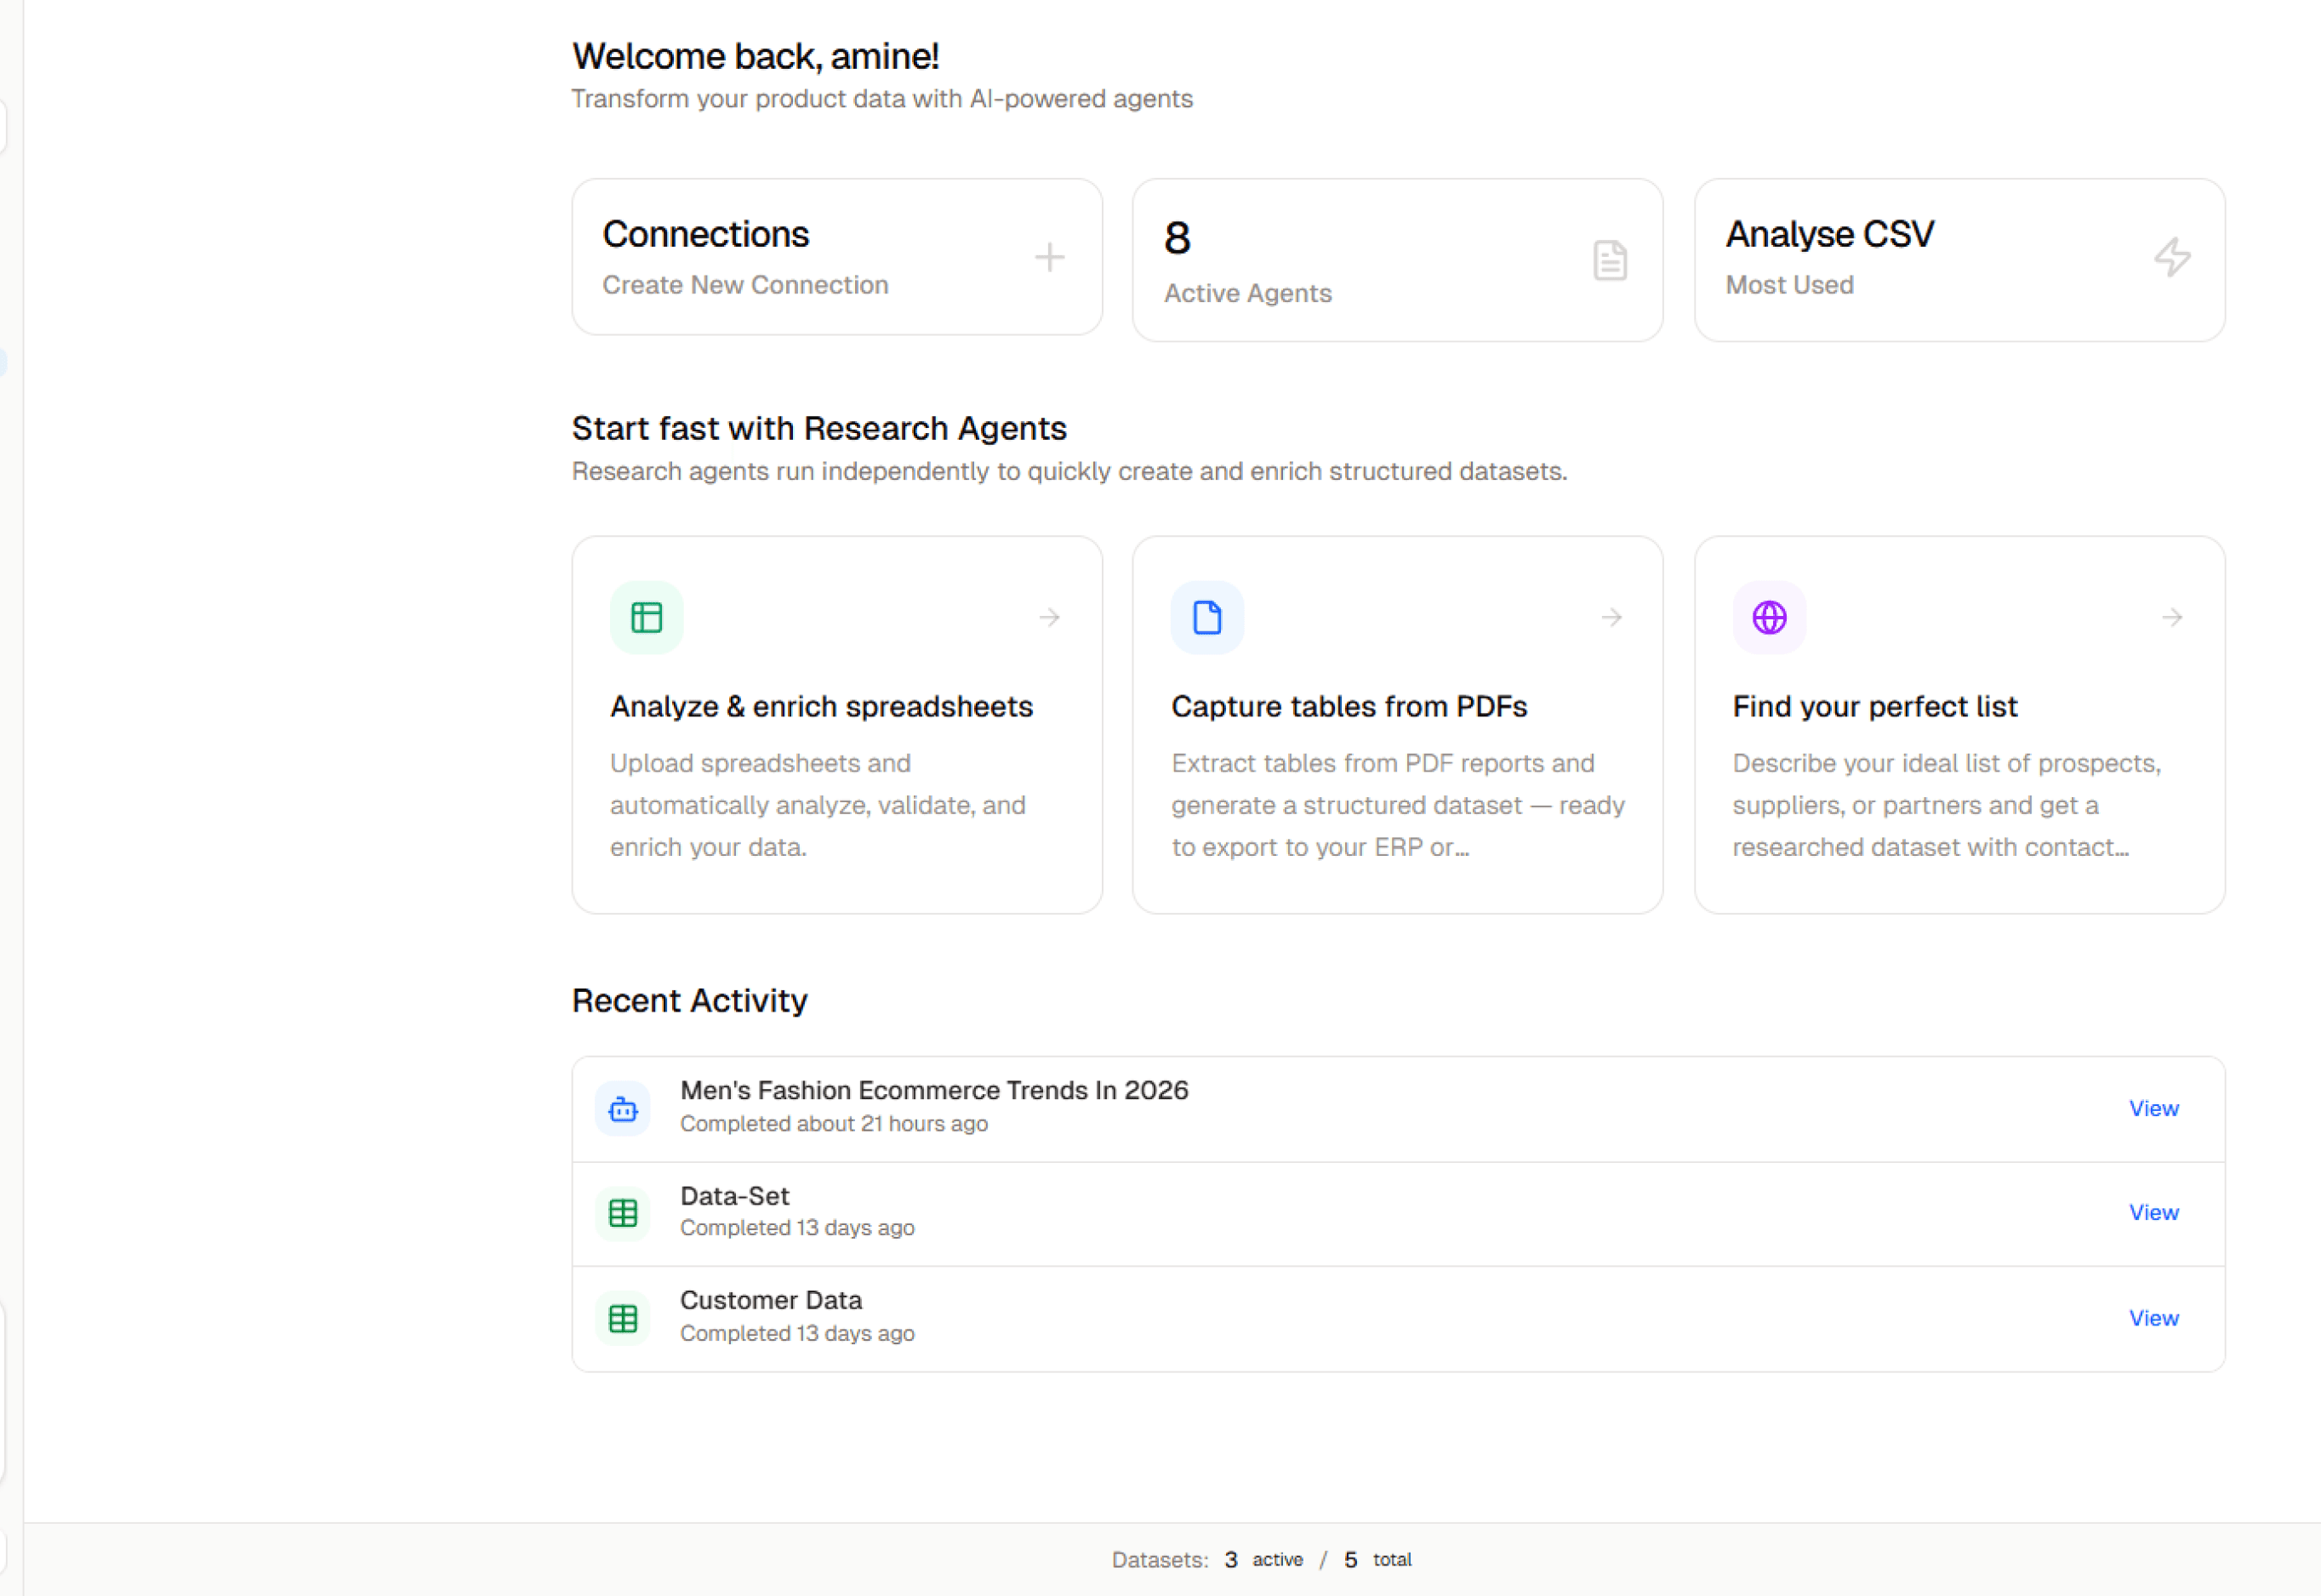Viewport: 2321px width, 1596px height.
Task: Click the Datasets active count in footer
Action: tap(1231, 1559)
